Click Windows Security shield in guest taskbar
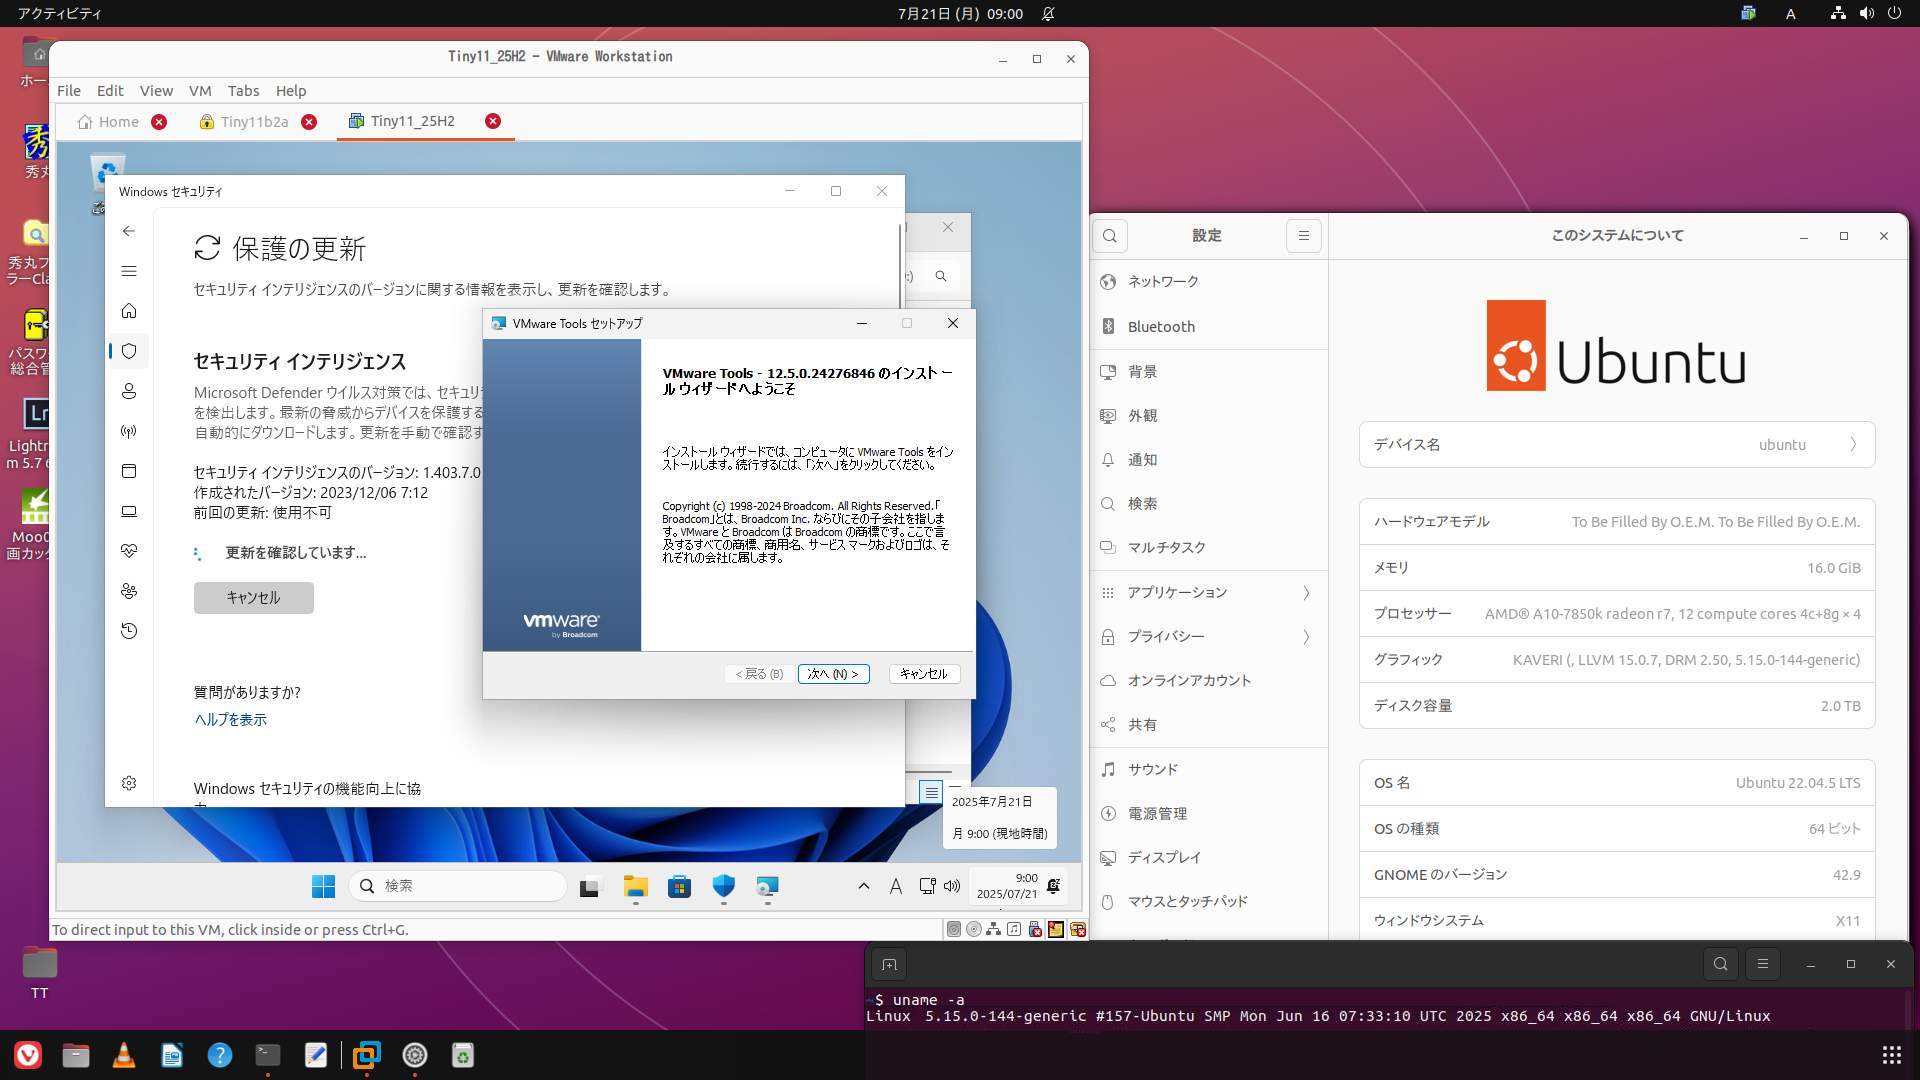The width and height of the screenshot is (1920, 1080). 723,886
